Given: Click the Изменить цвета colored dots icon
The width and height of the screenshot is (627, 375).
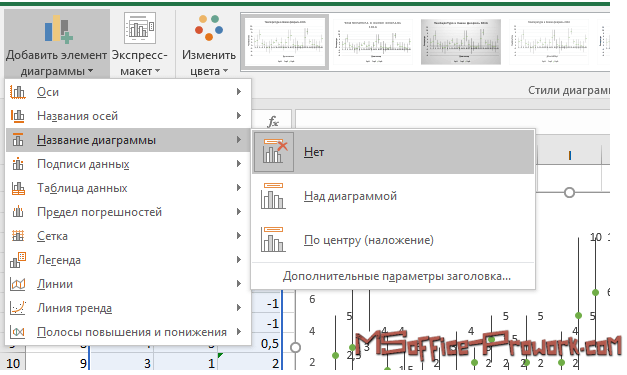Looking at the screenshot, I should [209, 28].
